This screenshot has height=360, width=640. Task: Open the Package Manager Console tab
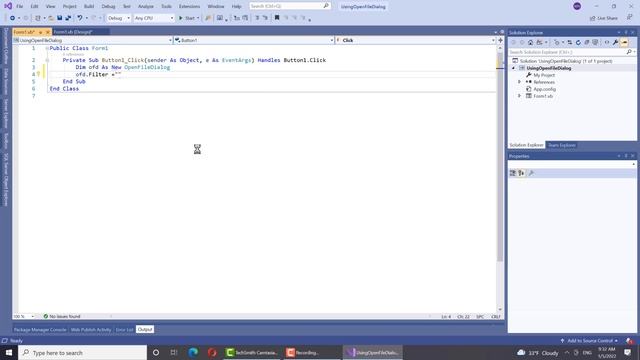pos(40,329)
